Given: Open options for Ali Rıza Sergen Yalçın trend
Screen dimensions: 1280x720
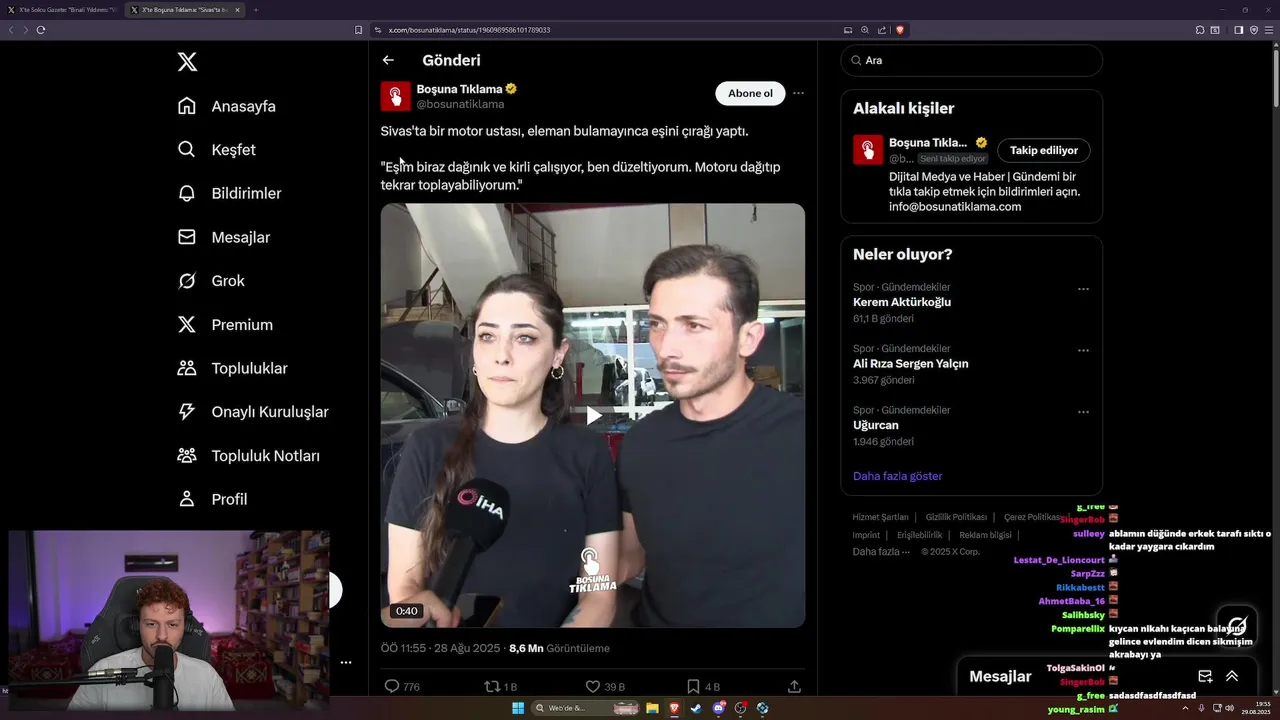Looking at the screenshot, I should click(x=1083, y=350).
